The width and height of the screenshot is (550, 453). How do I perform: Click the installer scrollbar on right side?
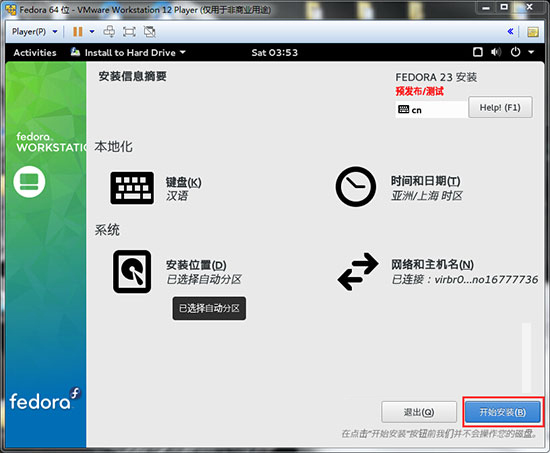pyautogui.click(x=526, y=358)
